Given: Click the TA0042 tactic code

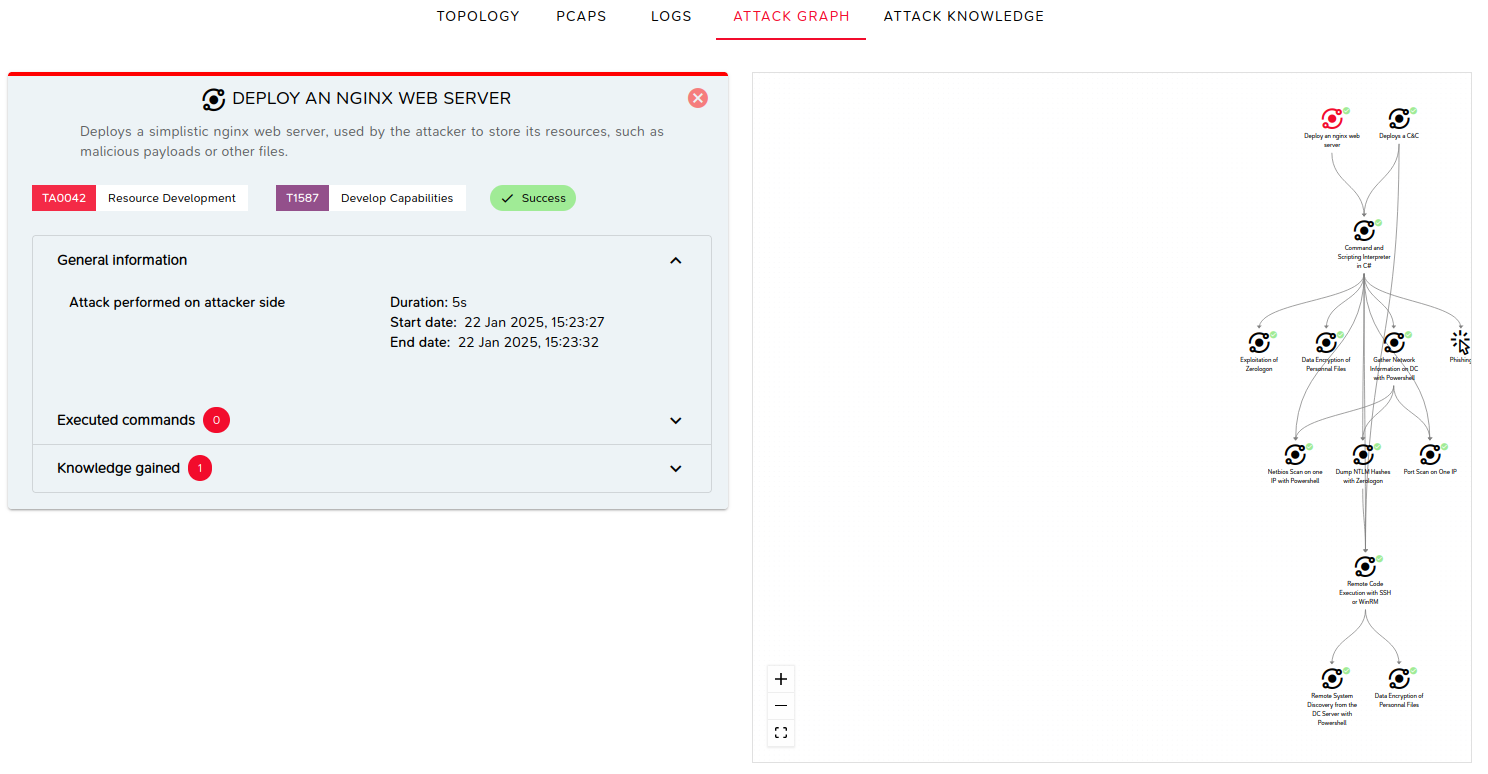Looking at the screenshot, I should pos(64,198).
